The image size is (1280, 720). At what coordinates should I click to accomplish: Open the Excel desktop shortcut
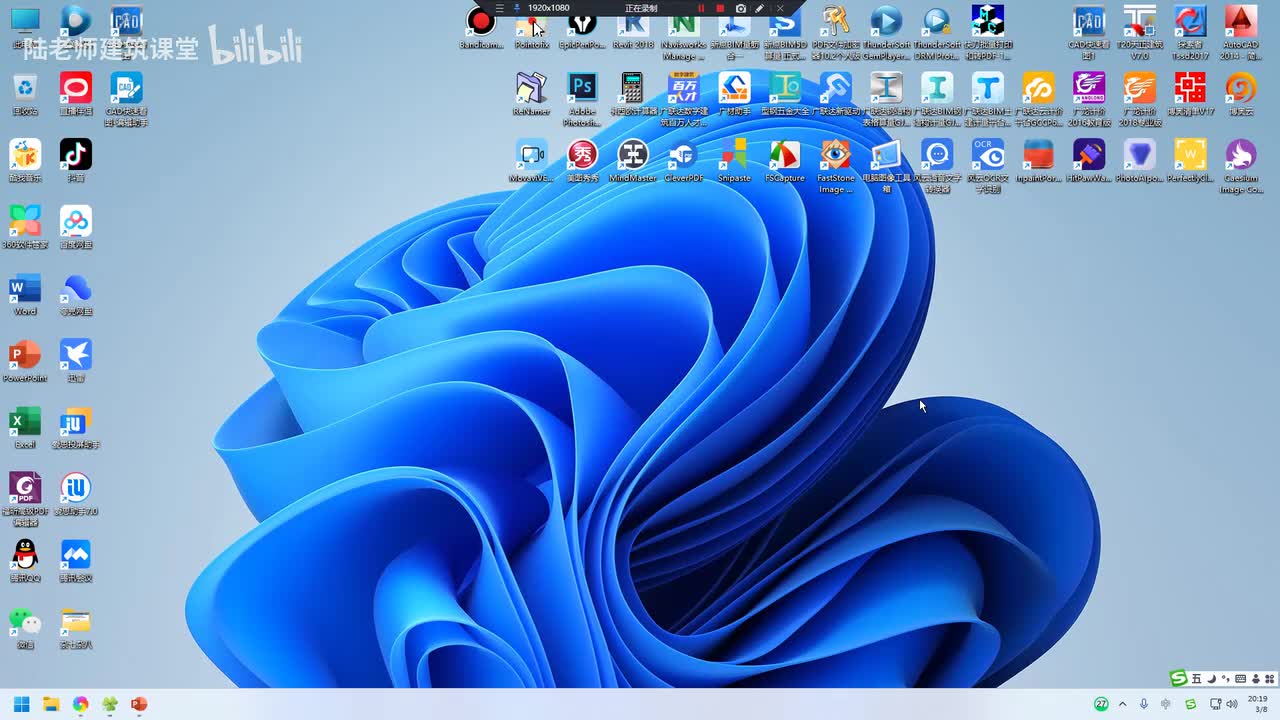pos(25,422)
